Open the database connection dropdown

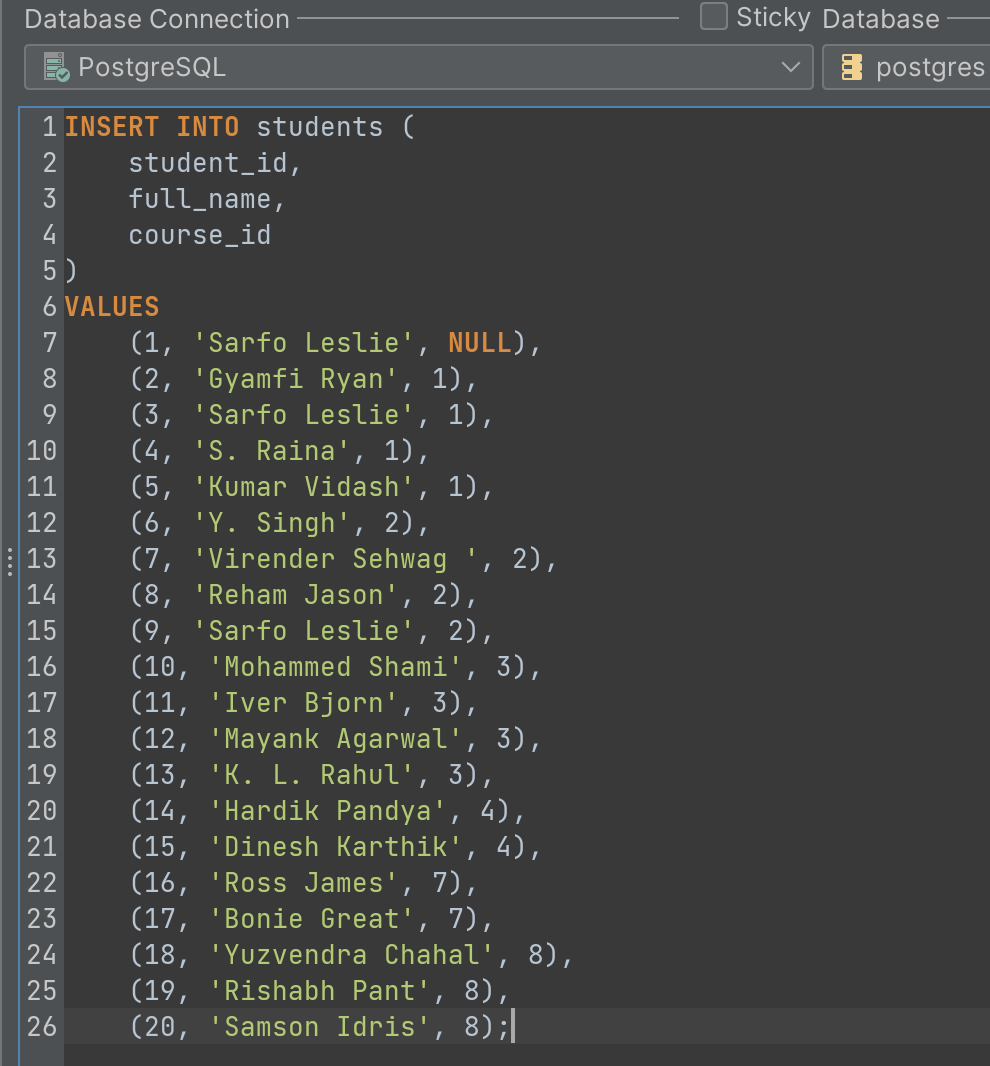click(792, 67)
